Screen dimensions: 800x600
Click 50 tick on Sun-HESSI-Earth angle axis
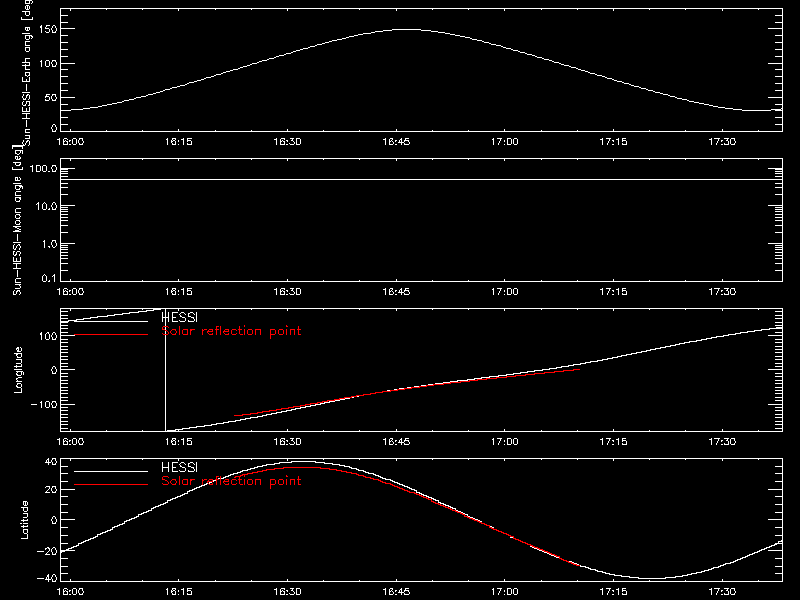coord(51,97)
